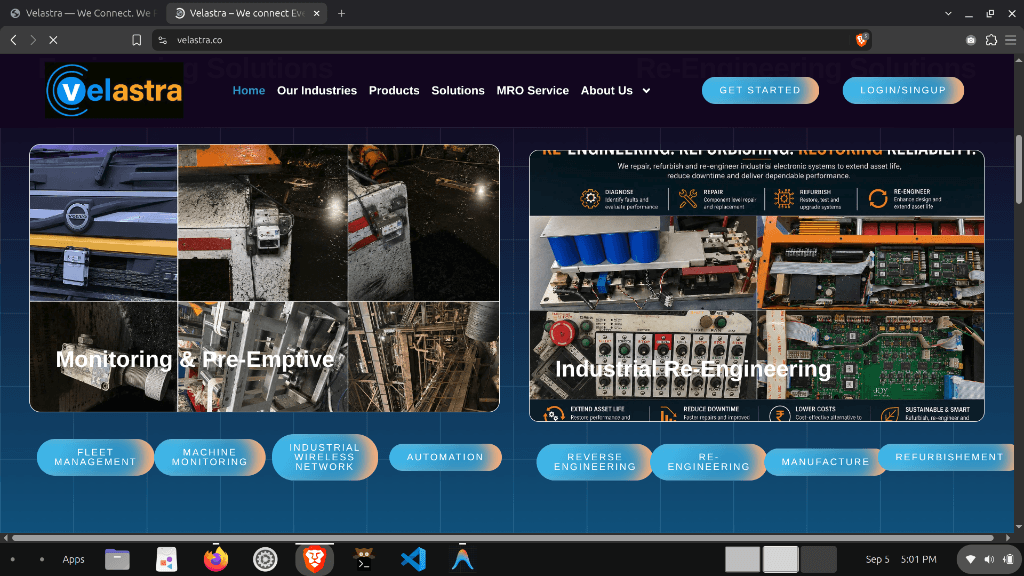Select the Re-Engineering button
The width and height of the screenshot is (1024, 576).
click(709, 462)
